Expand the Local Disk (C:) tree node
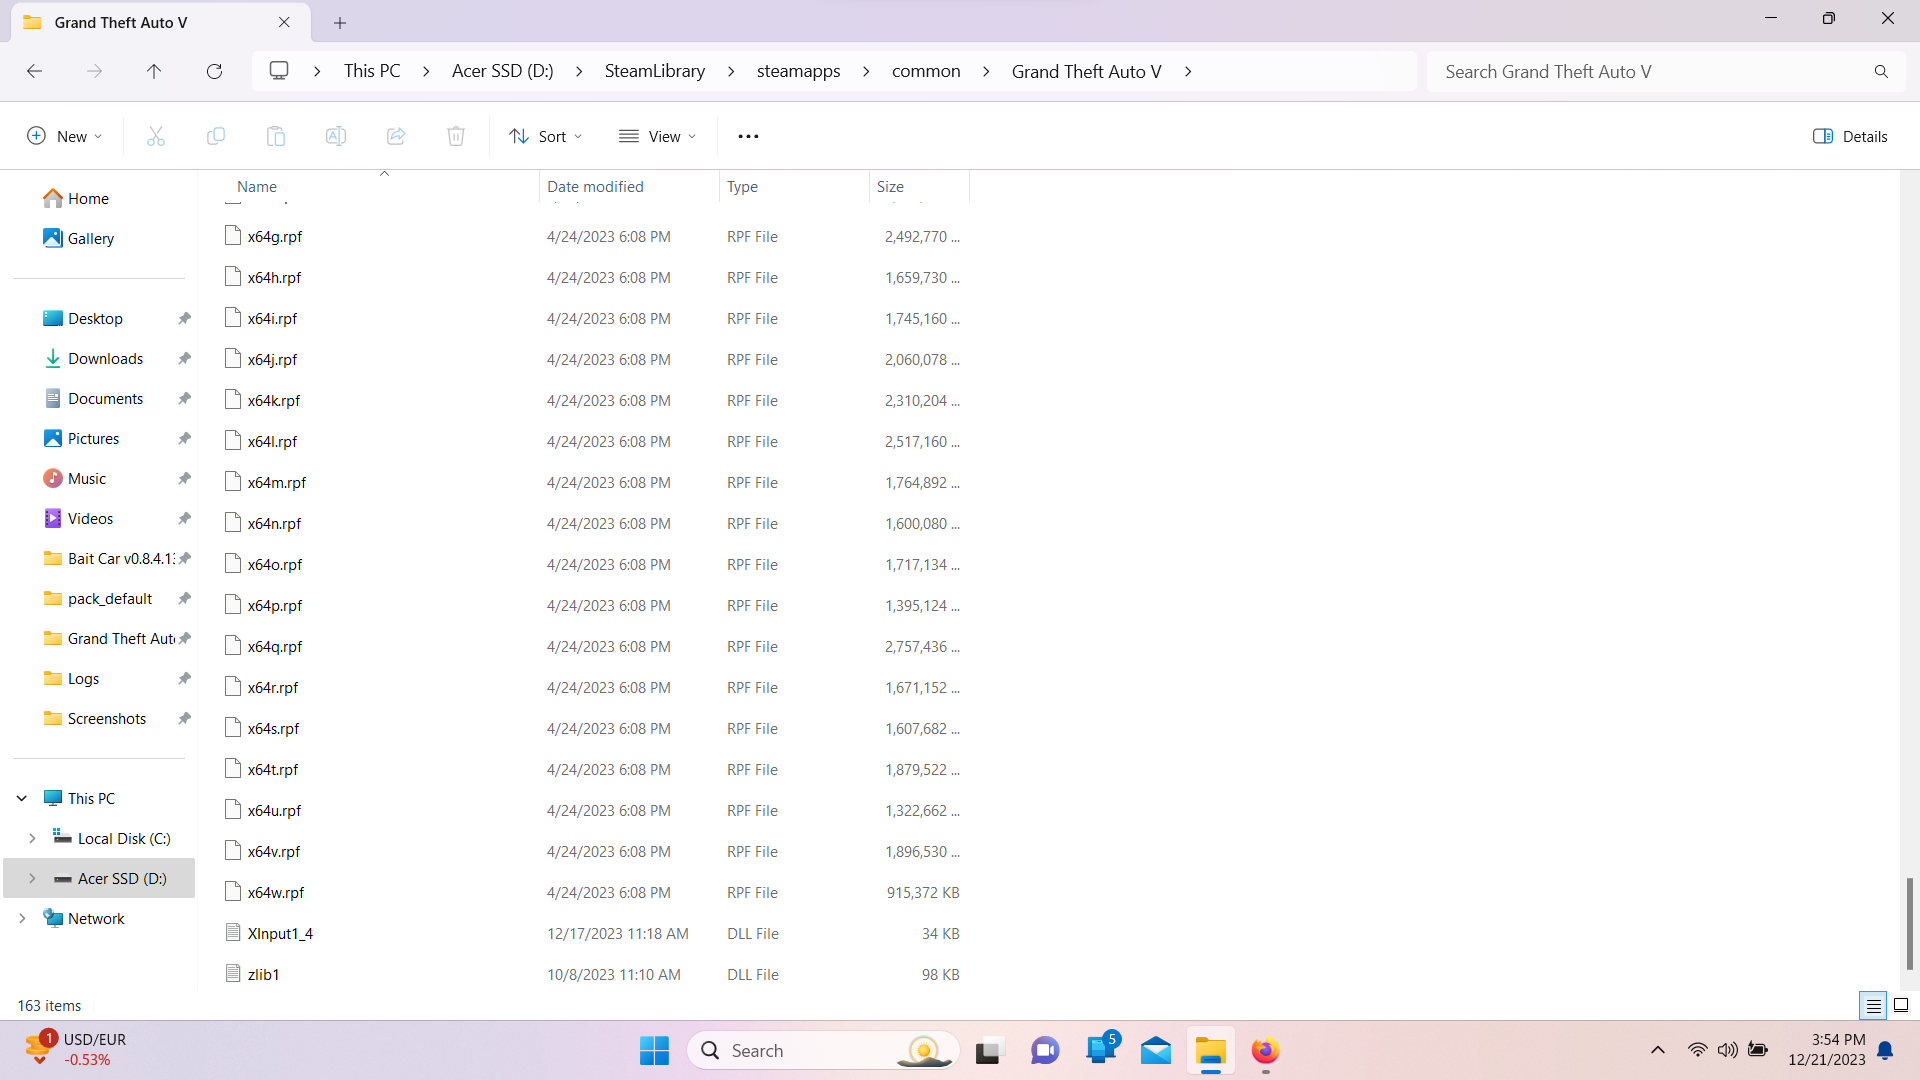The height and width of the screenshot is (1080, 1920). pyautogui.click(x=32, y=838)
